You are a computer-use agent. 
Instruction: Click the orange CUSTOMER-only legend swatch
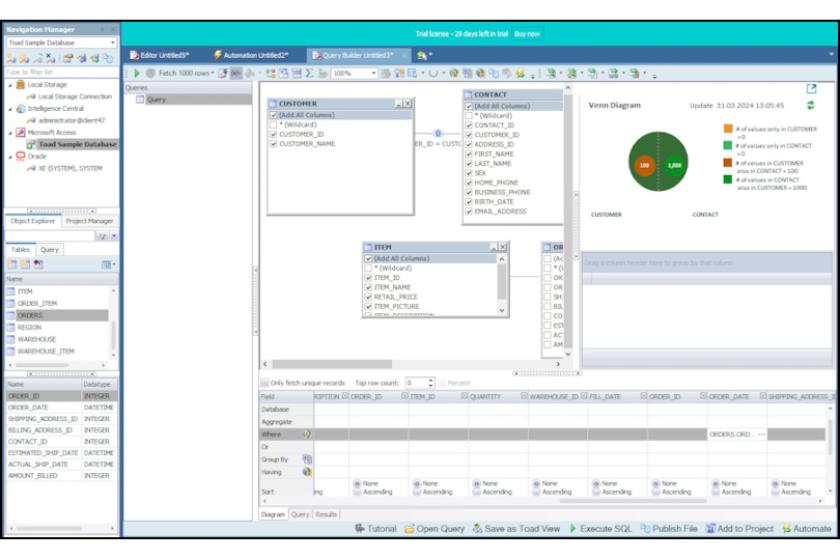click(x=728, y=129)
